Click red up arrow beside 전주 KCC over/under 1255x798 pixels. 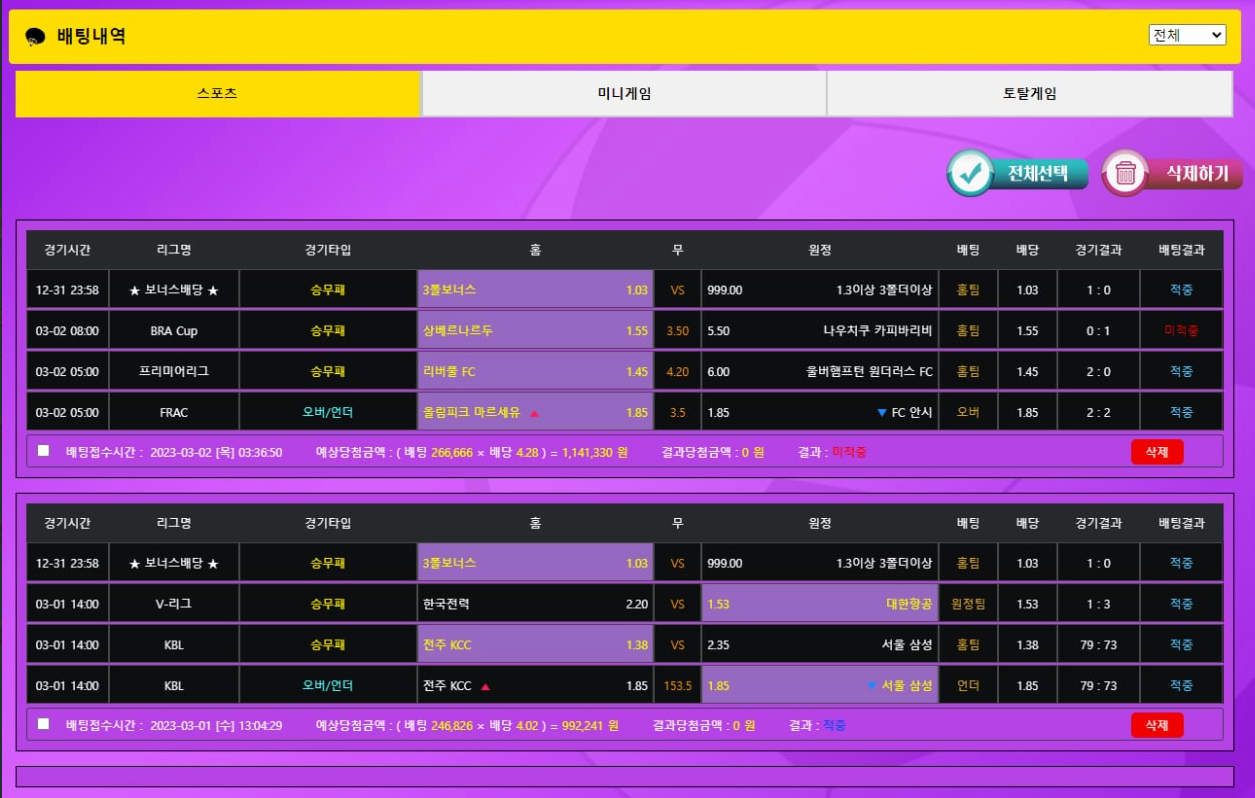click(485, 687)
